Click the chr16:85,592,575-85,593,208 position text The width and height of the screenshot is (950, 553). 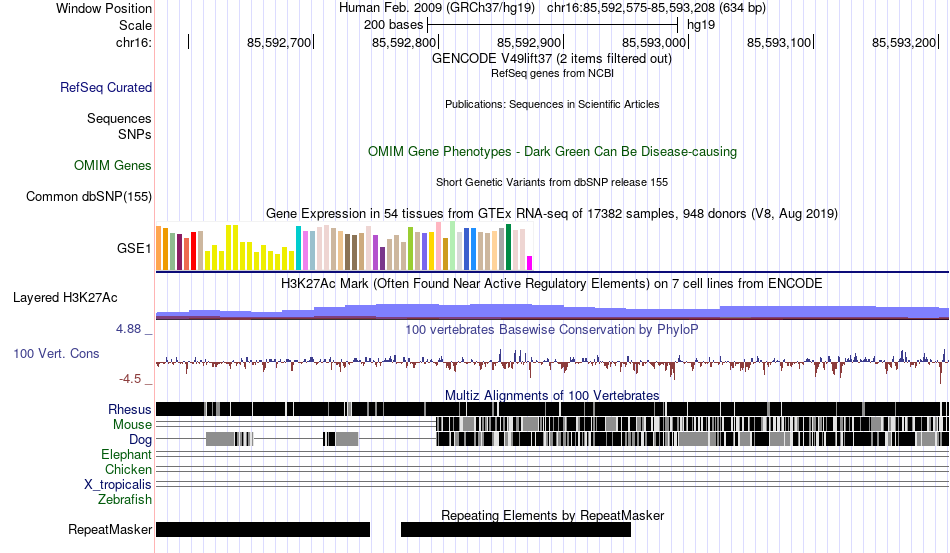pyautogui.click(x=631, y=7)
